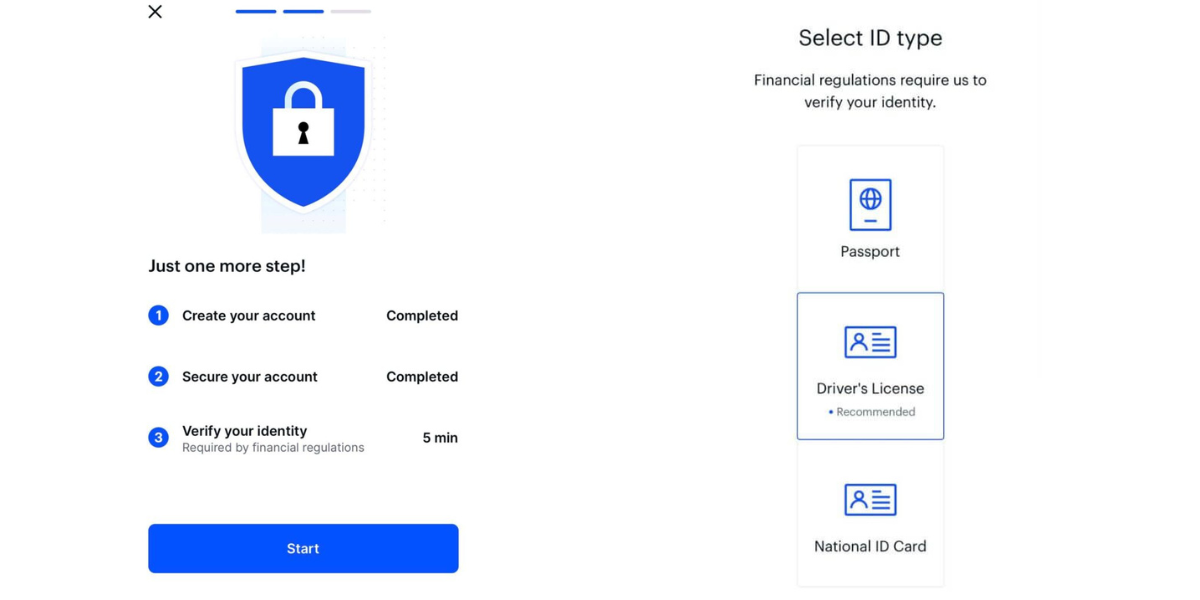Image resolution: width=1200 pixels, height=600 pixels.
Task: Click the 'Verify your identity' step label
Action: pos(244,431)
